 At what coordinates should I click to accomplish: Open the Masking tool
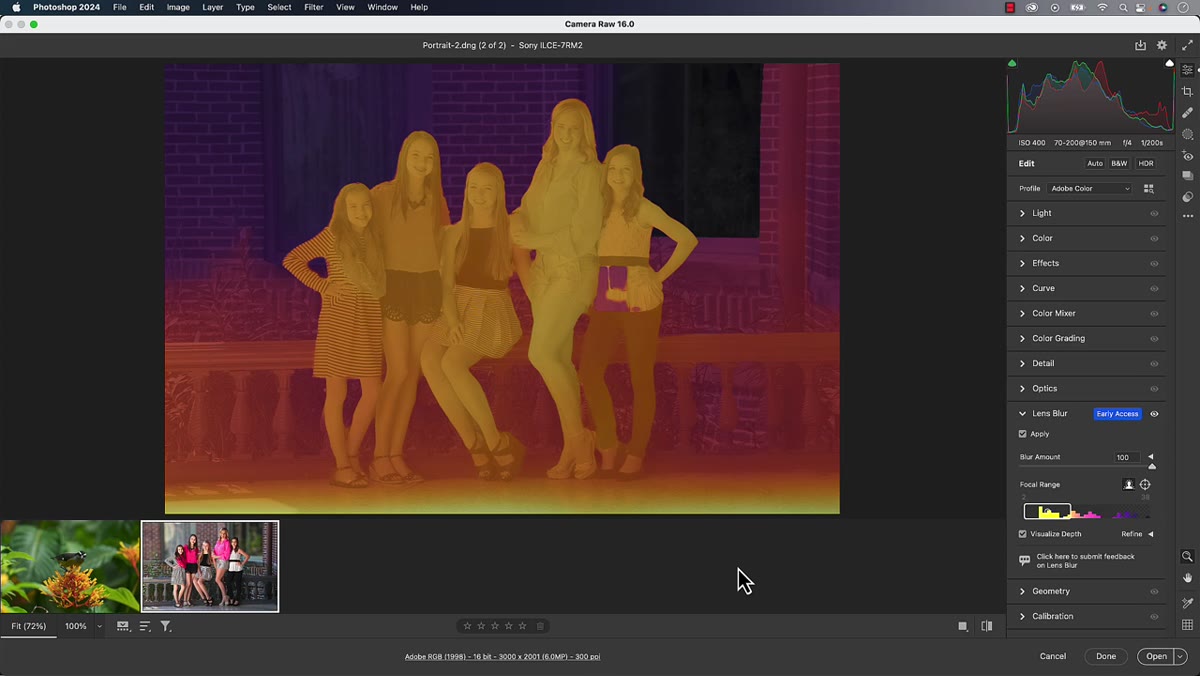point(1187,134)
